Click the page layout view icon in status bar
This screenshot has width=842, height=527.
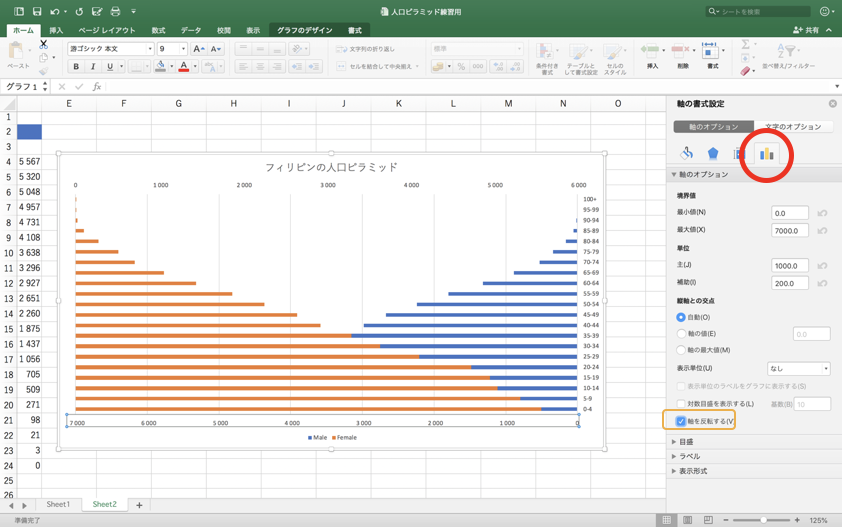click(x=687, y=520)
